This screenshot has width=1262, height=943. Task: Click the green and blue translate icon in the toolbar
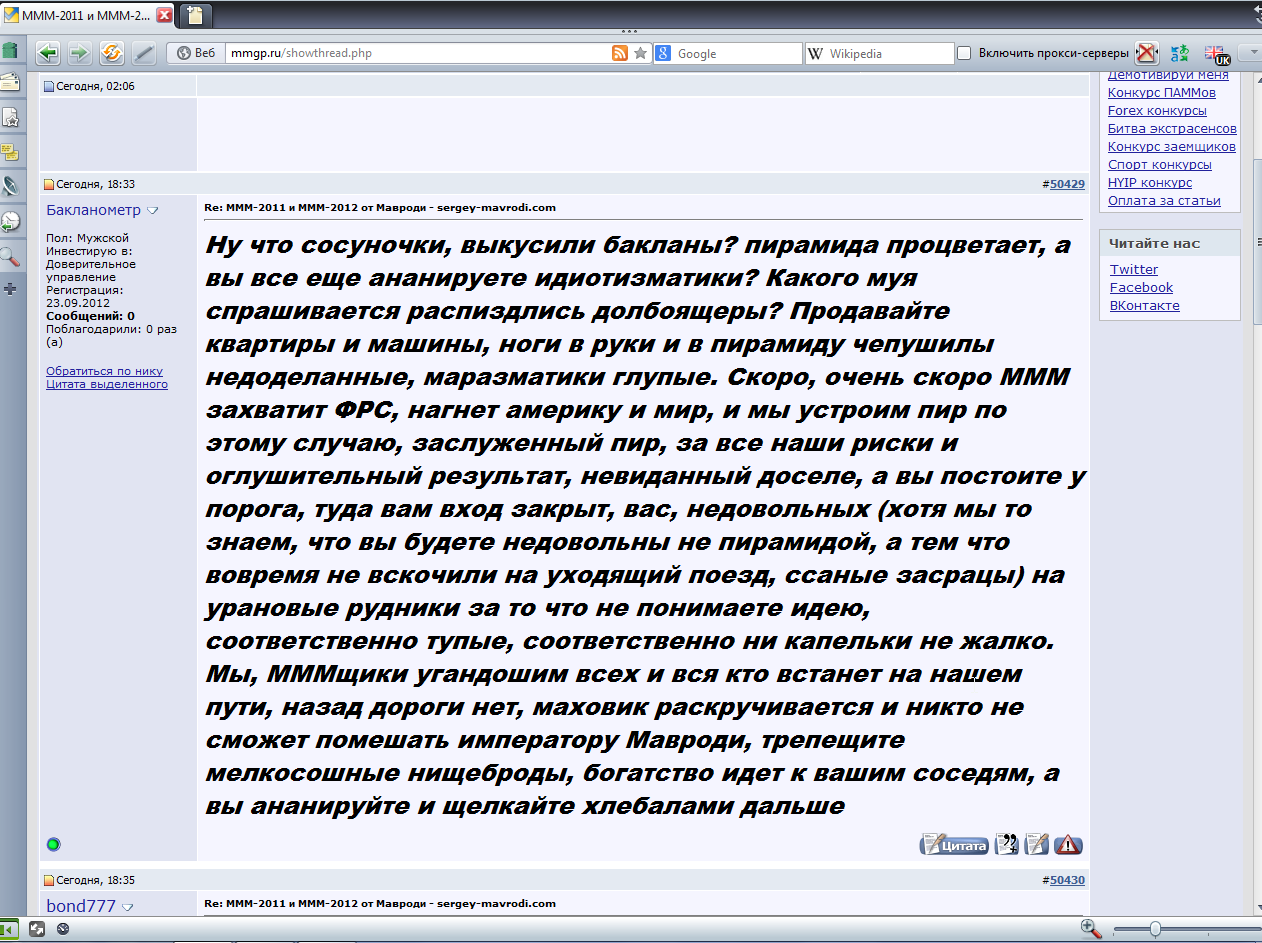(1180, 53)
